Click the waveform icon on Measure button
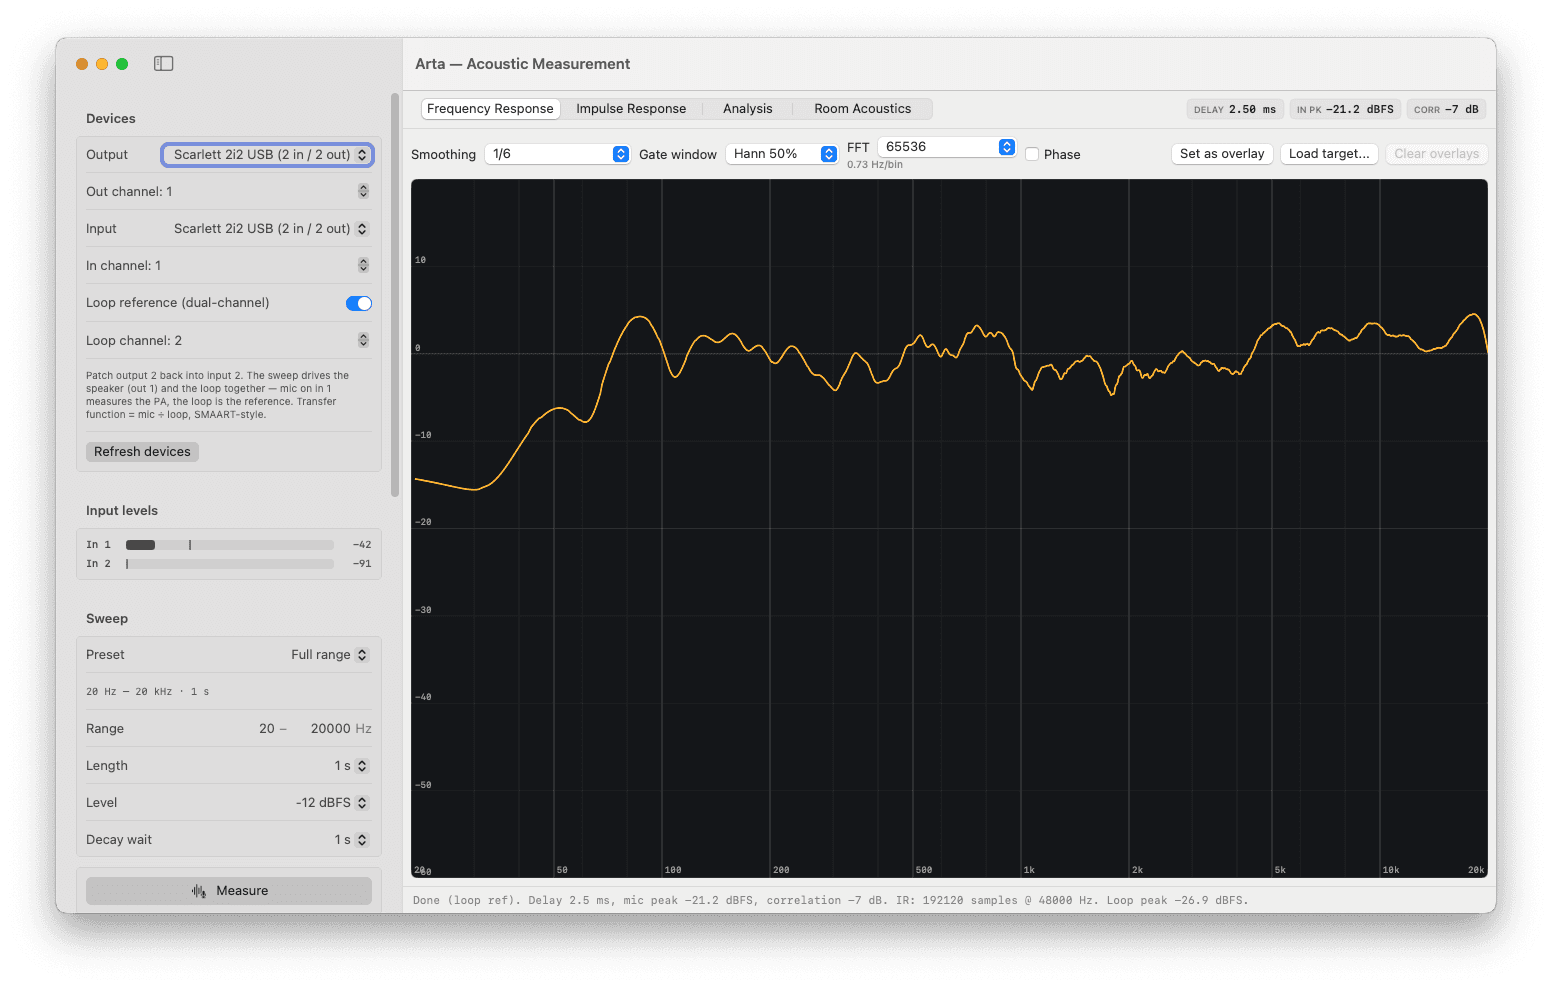 [199, 891]
